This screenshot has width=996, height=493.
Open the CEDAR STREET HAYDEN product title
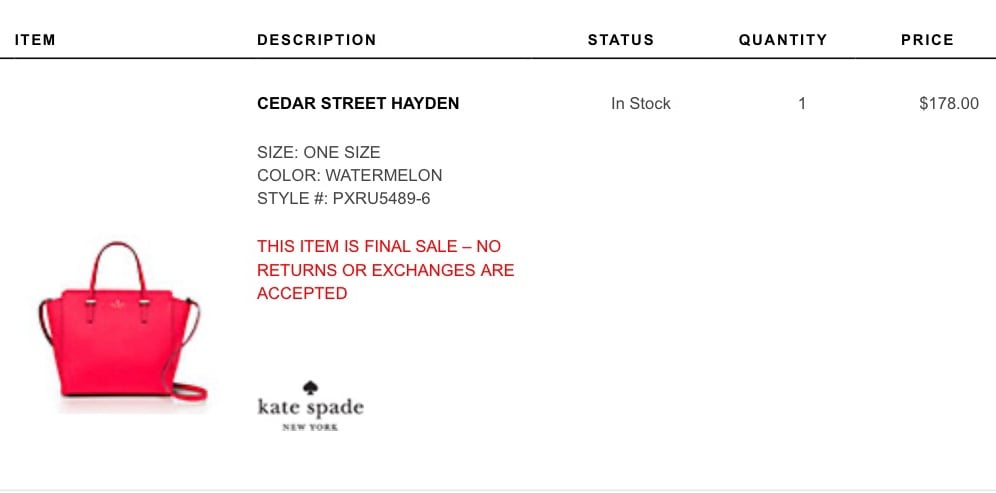pyautogui.click(x=358, y=104)
